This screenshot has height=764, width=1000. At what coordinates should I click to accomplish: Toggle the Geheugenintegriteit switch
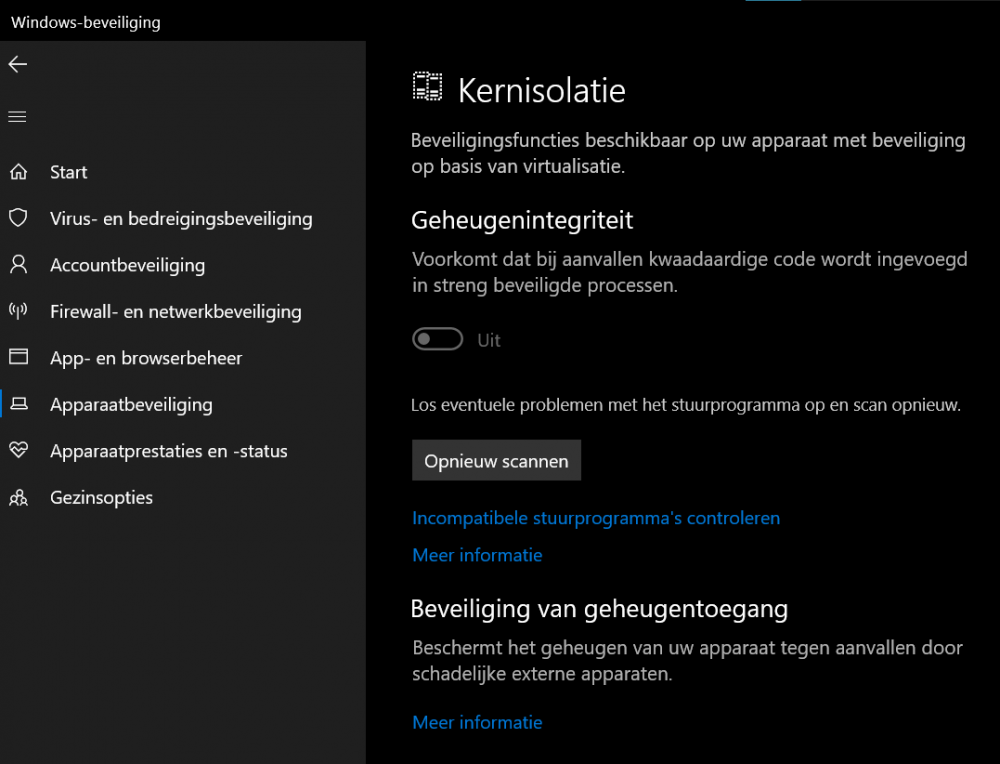[438, 340]
